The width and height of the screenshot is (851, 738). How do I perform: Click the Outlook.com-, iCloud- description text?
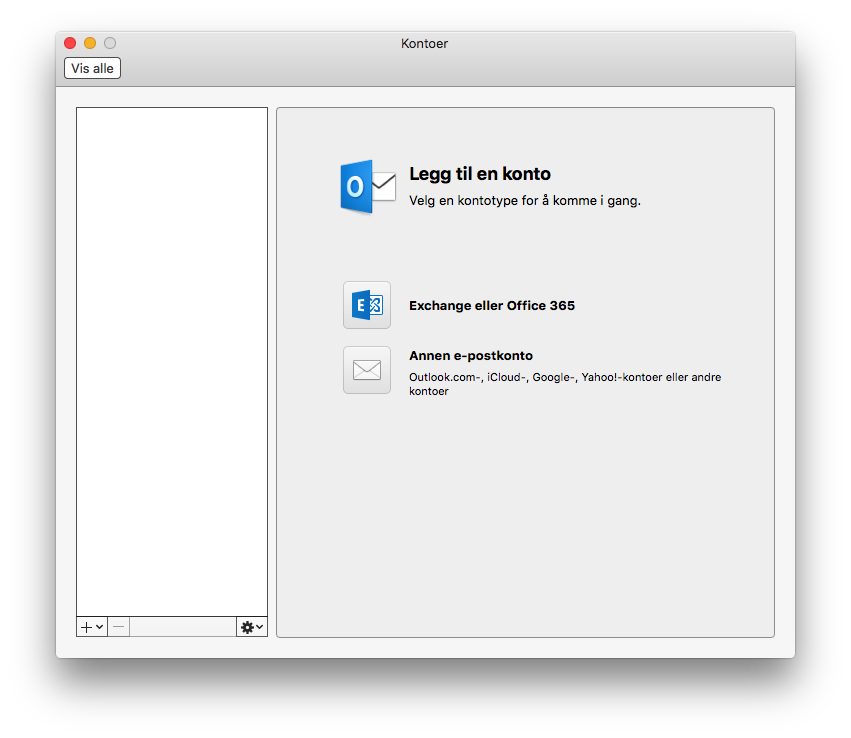click(x=565, y=384)
